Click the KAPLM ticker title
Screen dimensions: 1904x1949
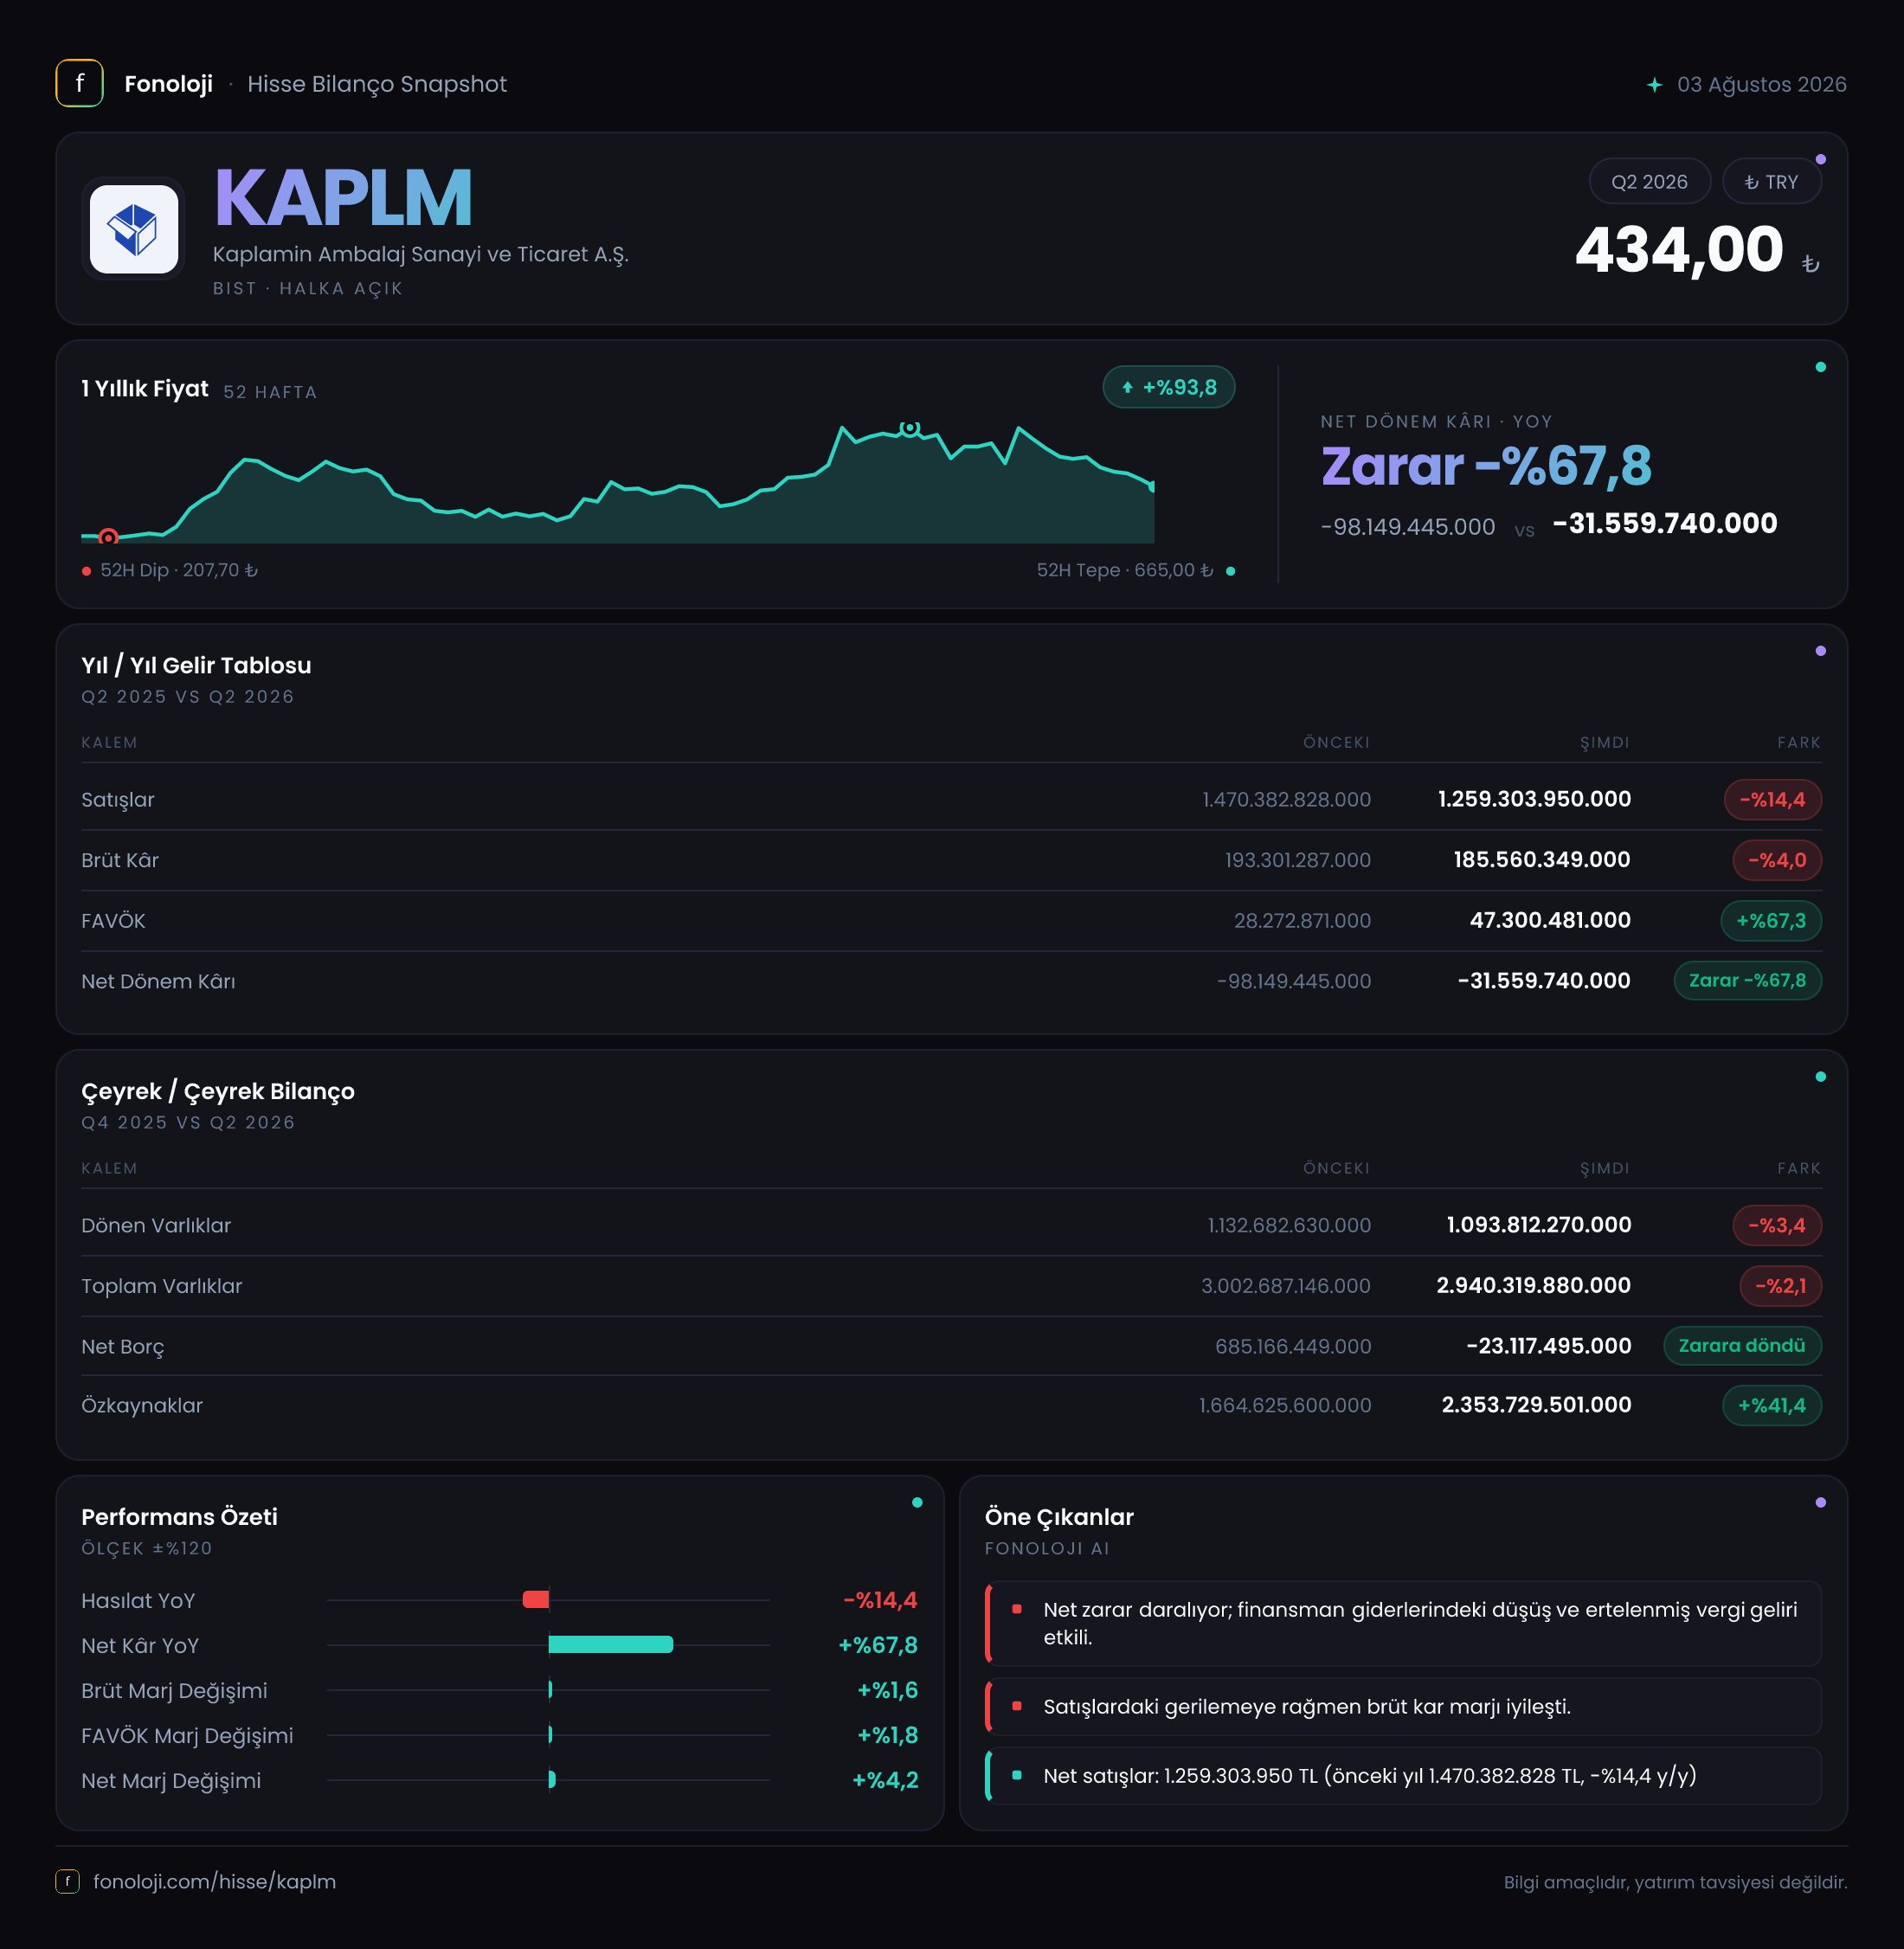click(x=343, y=198)
